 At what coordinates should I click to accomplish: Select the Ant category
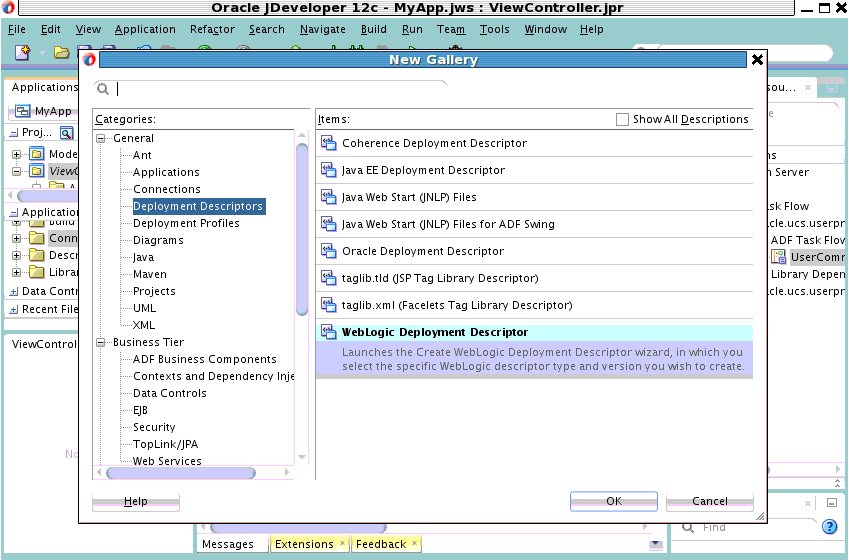pos(142,155)
